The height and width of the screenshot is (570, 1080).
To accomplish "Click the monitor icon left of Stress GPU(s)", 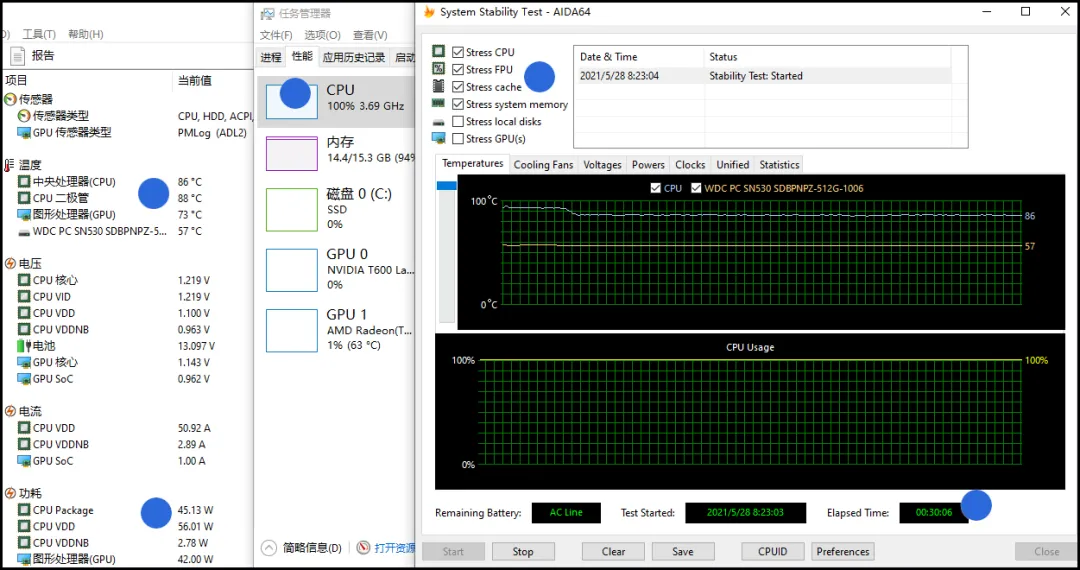I will (438, 138).
